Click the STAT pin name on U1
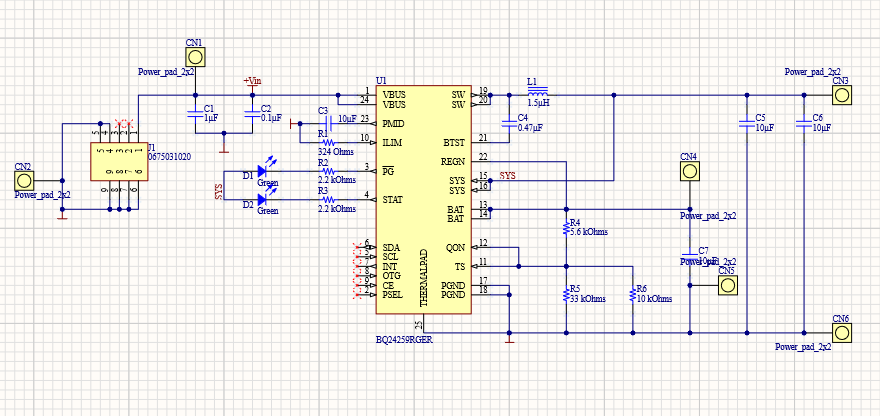Image resolution: width=880 pixels, height=416 pixels. (393, 199)
